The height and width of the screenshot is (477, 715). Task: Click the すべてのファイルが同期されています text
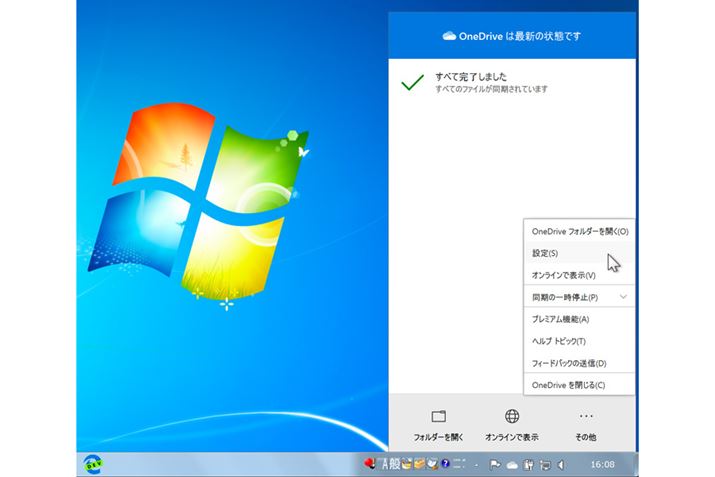point(491,89)
